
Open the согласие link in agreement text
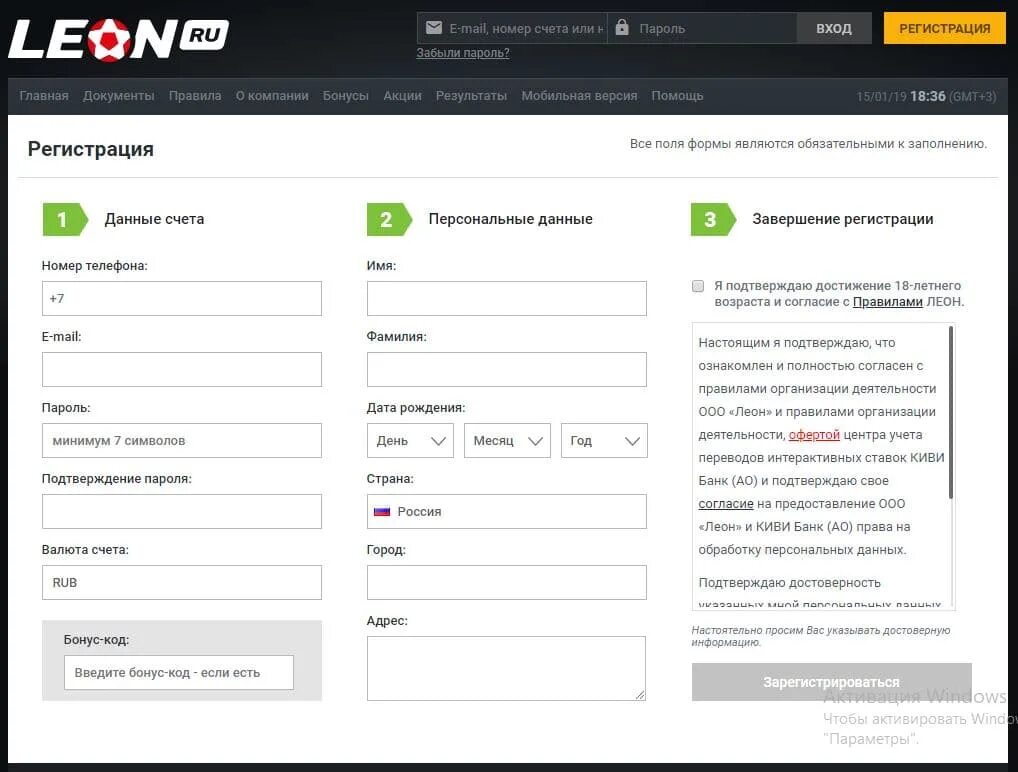click(726, 503)
